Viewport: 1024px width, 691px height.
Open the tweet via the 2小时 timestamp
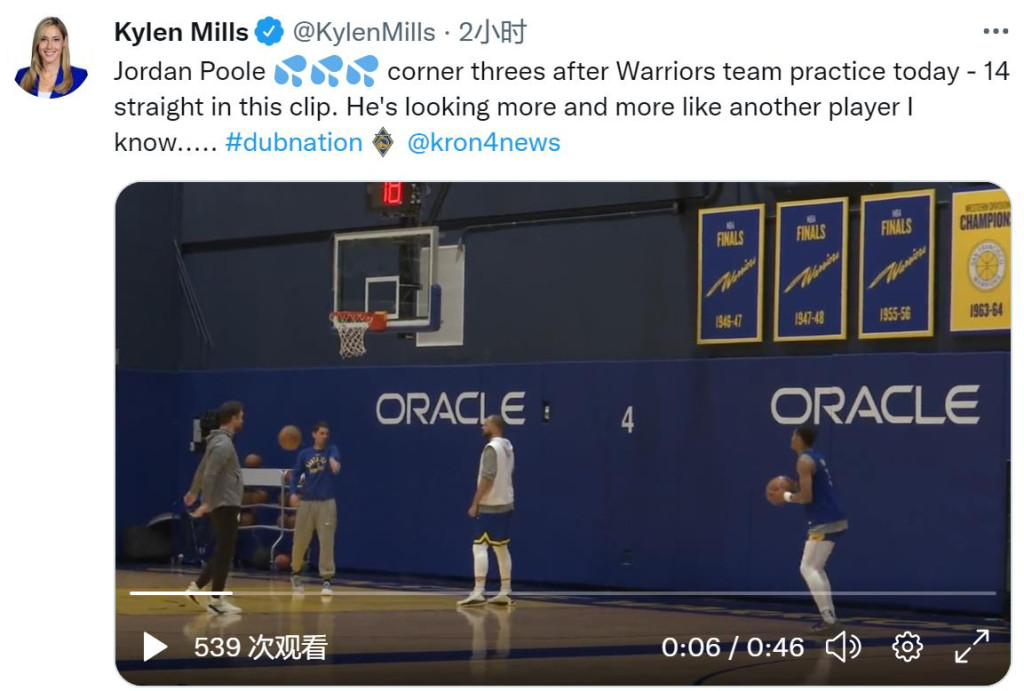(x=492, y=32)
